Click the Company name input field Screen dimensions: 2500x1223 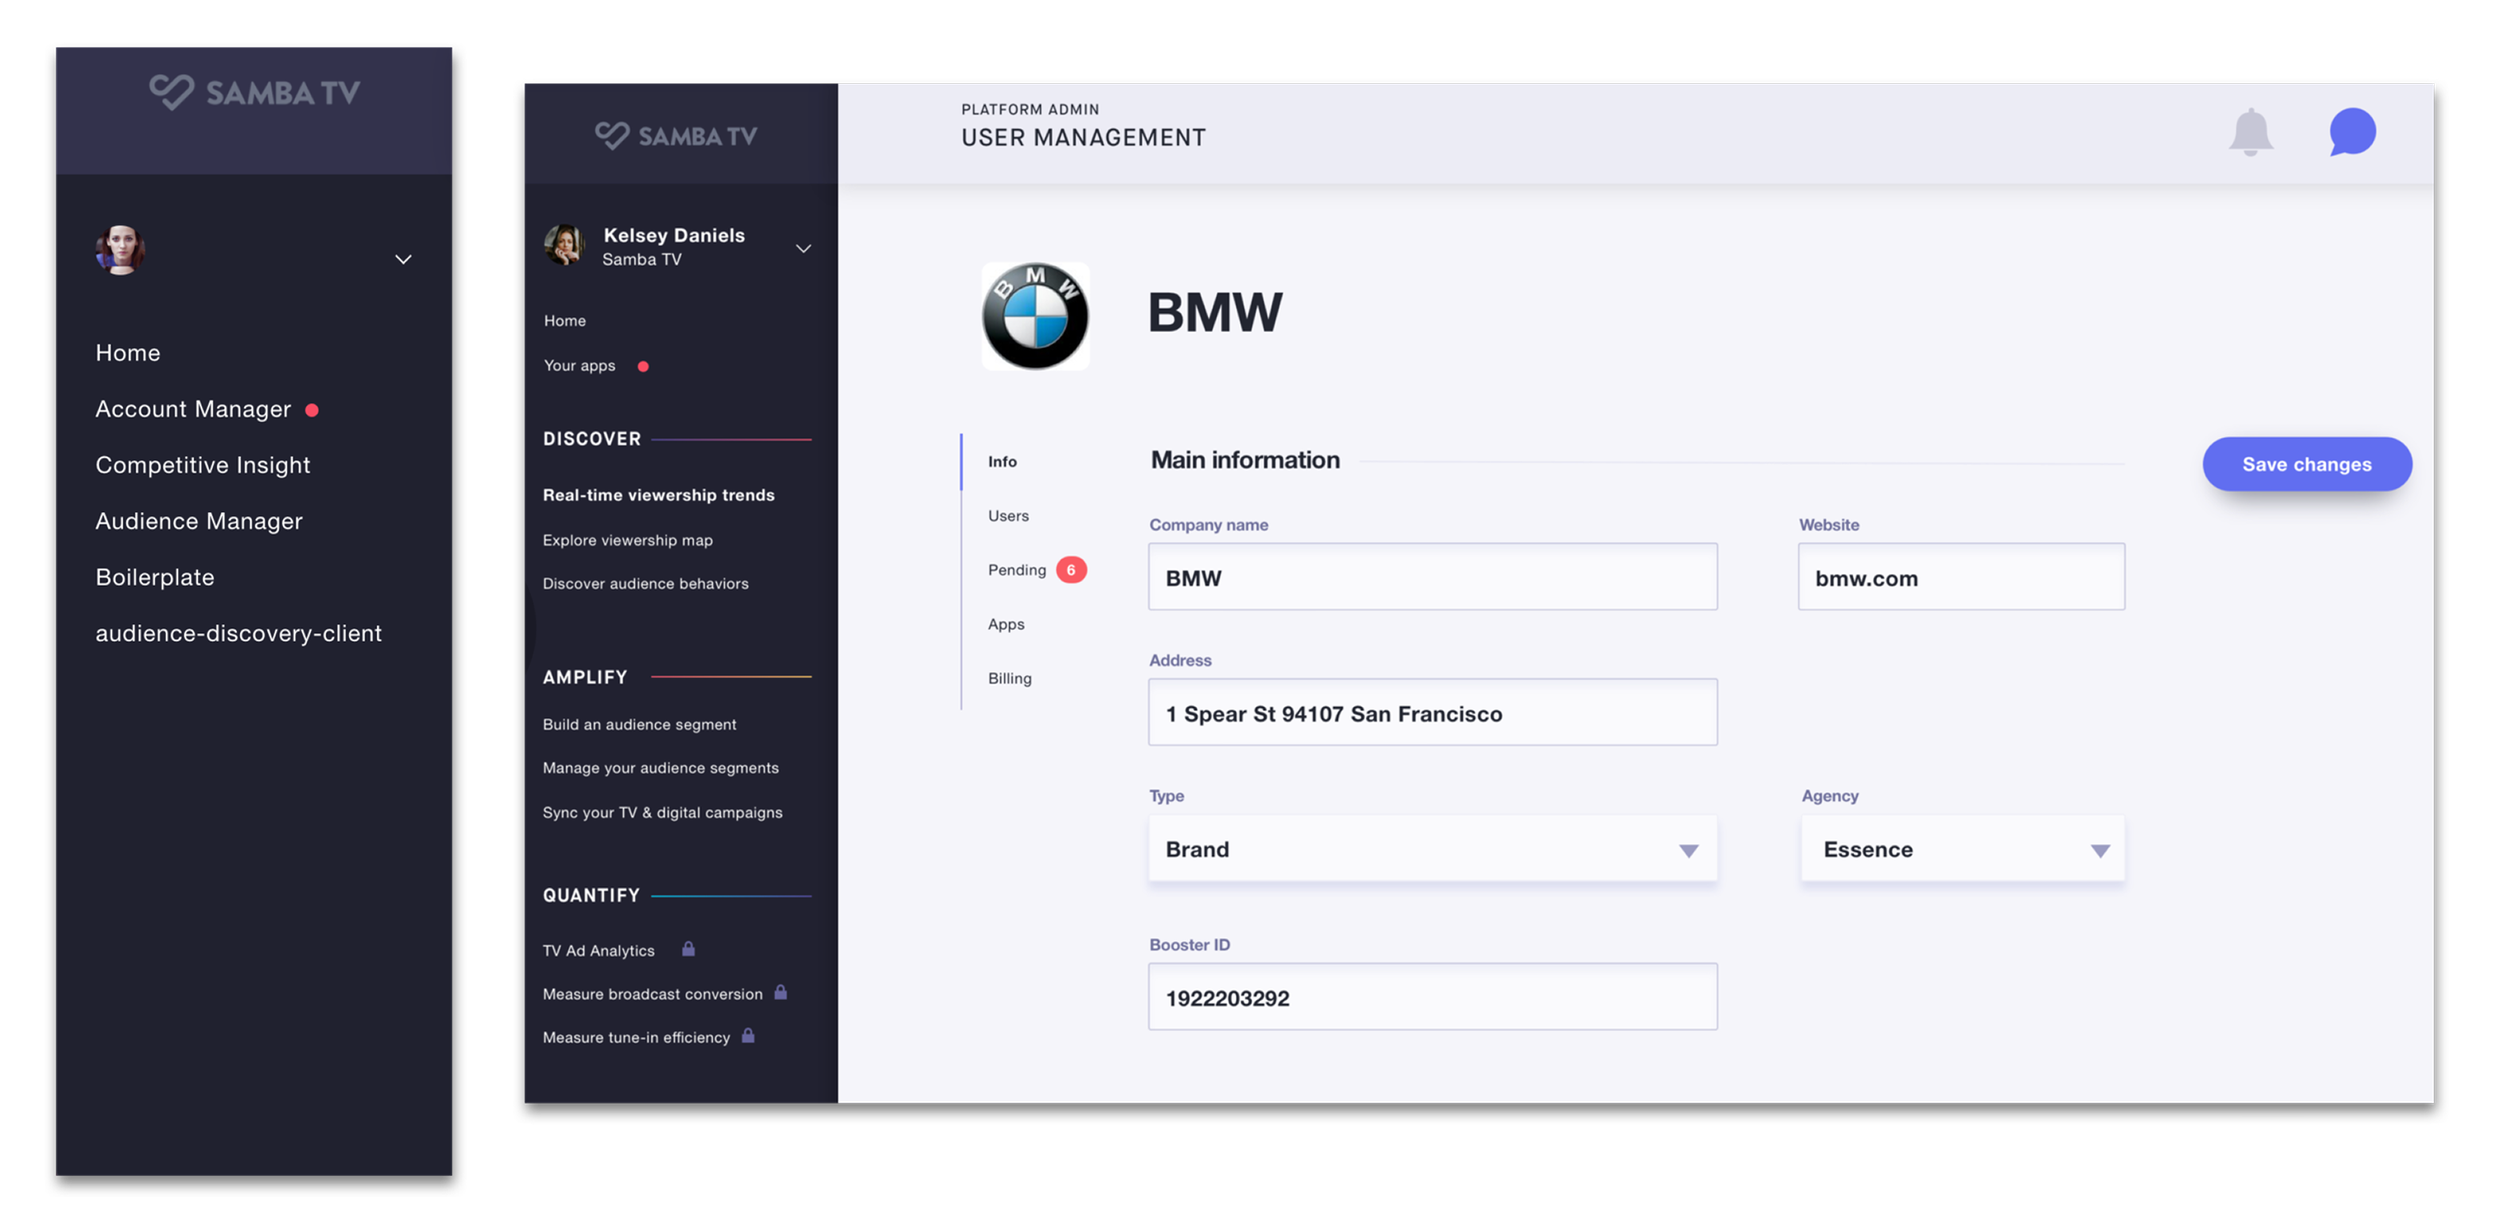tap(1432, 577)
